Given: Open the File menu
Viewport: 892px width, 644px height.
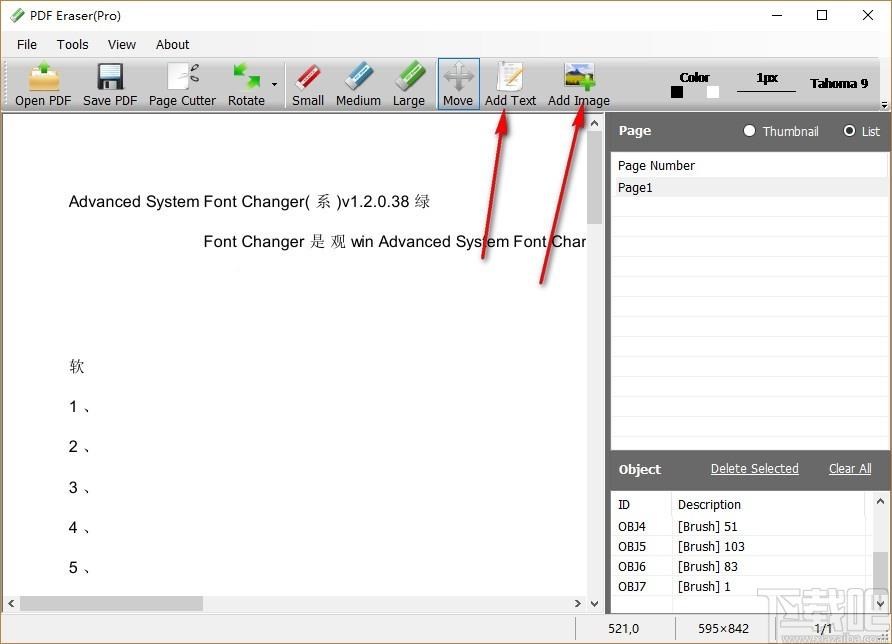Looking at the screenshot, I should (27, 44).
